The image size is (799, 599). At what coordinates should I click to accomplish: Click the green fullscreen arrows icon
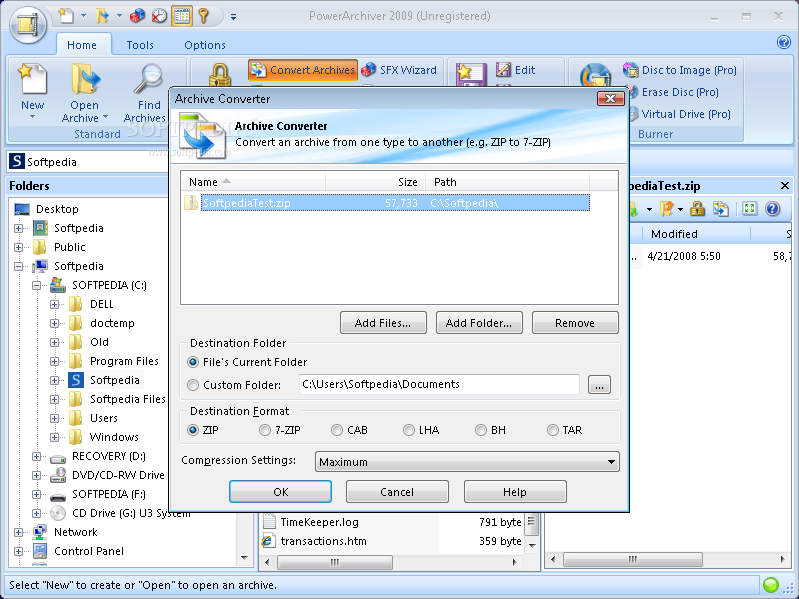coord(750,209)
